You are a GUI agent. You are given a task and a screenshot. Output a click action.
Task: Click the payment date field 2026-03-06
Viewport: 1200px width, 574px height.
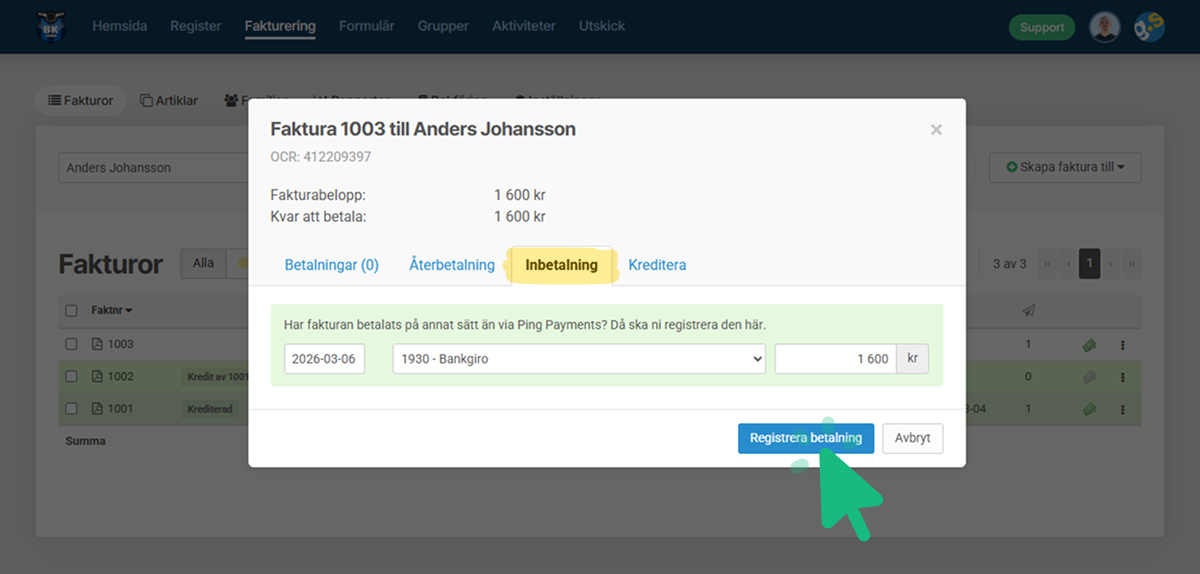[324, 359]
